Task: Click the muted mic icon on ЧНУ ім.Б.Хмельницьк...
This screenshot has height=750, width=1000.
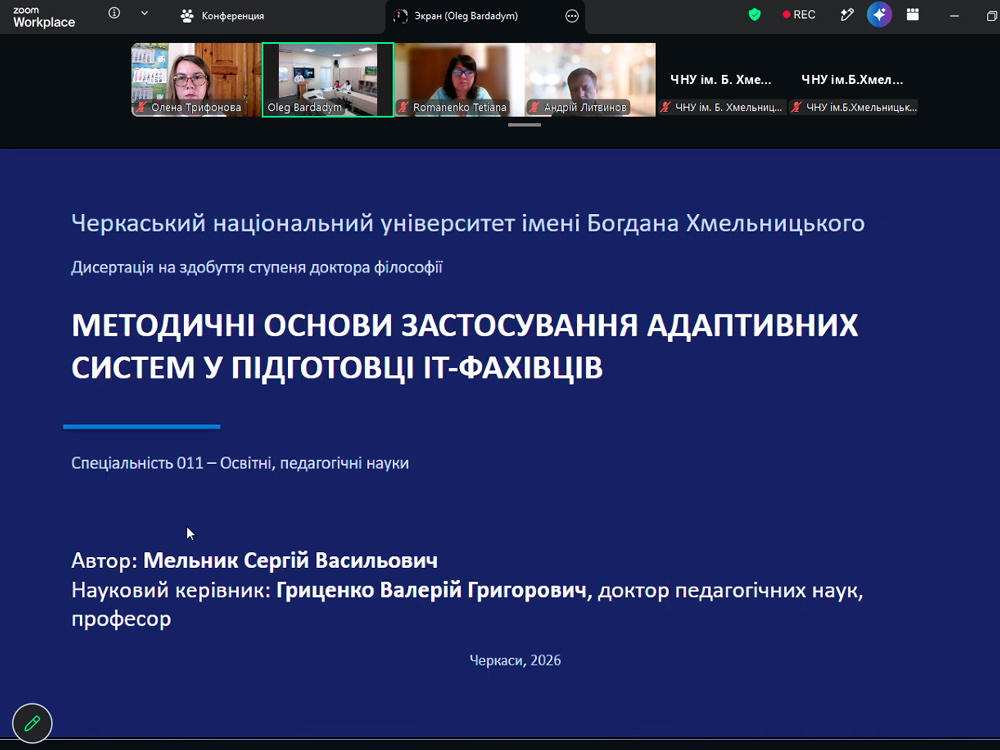Action: (797, 107)
